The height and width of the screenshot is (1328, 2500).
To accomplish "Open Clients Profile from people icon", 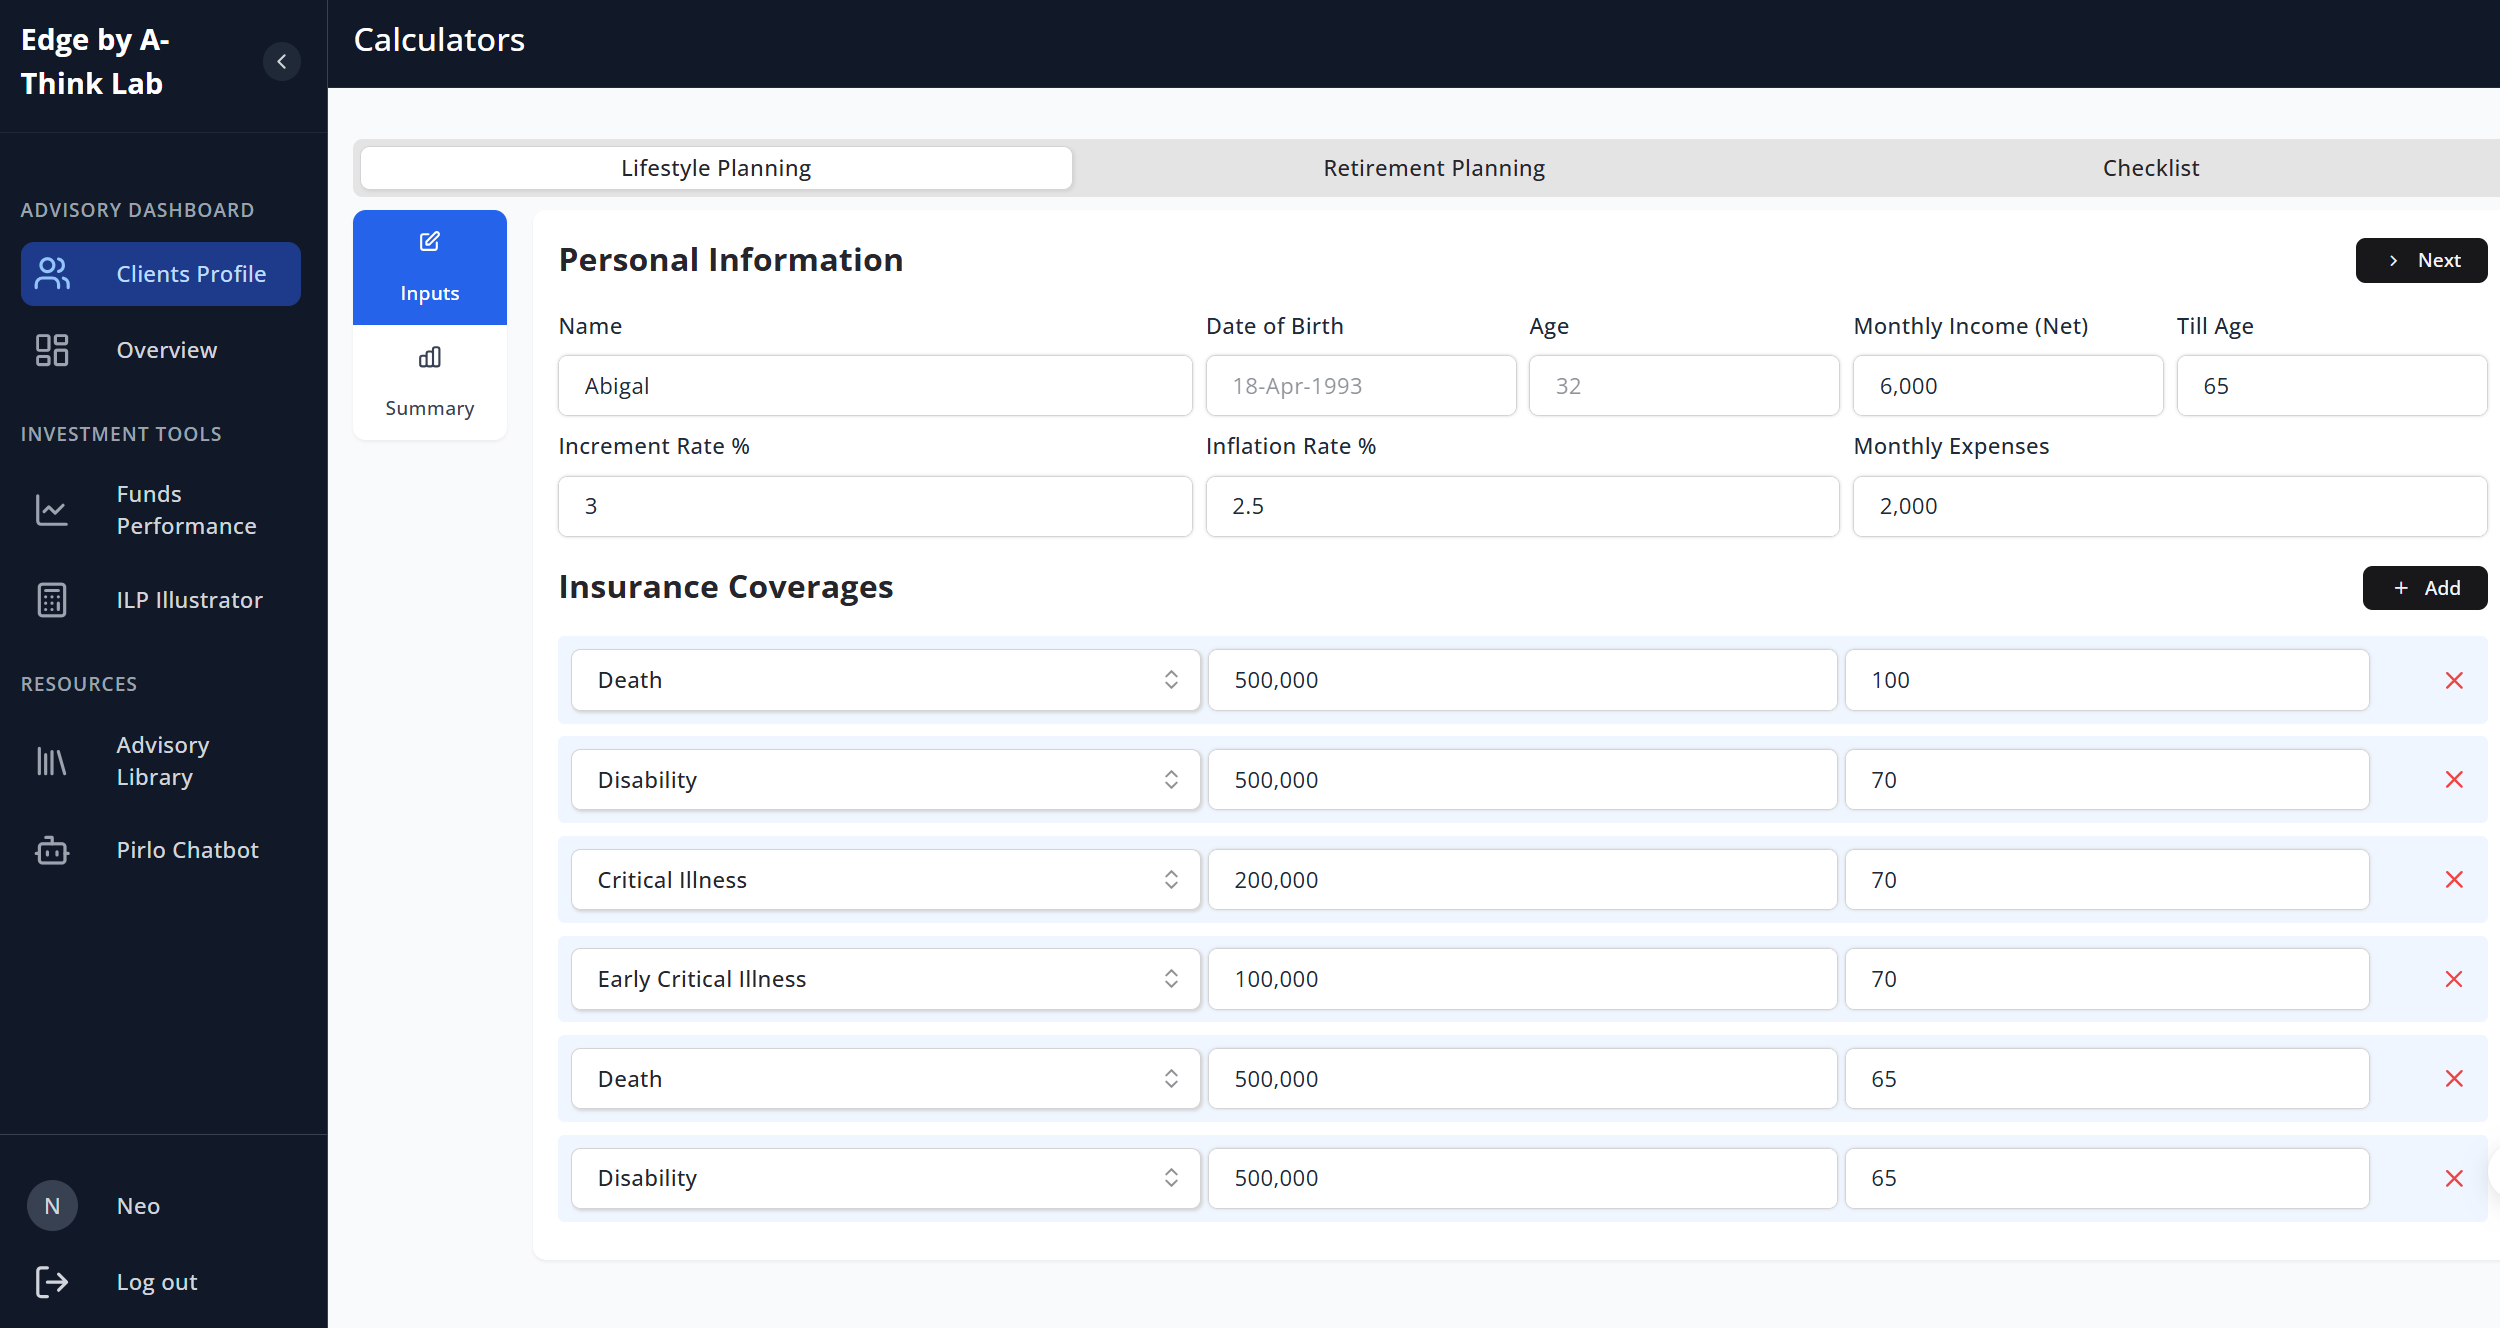I will coord(52,273).
